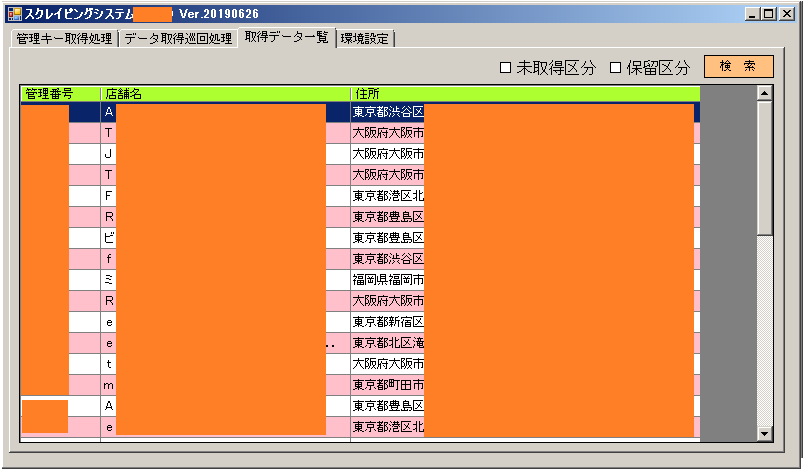Click the 店舗名 column header
This screenshot has height=472, width=807.
[225, 94]
